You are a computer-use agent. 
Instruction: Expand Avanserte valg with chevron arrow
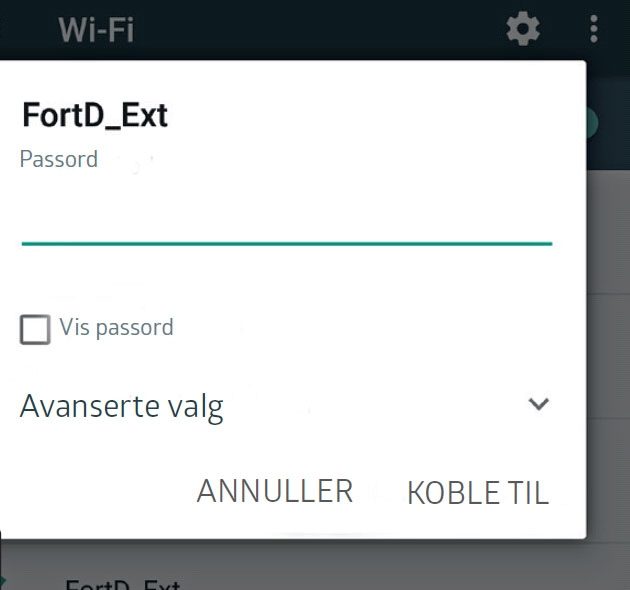pos(538,404)
